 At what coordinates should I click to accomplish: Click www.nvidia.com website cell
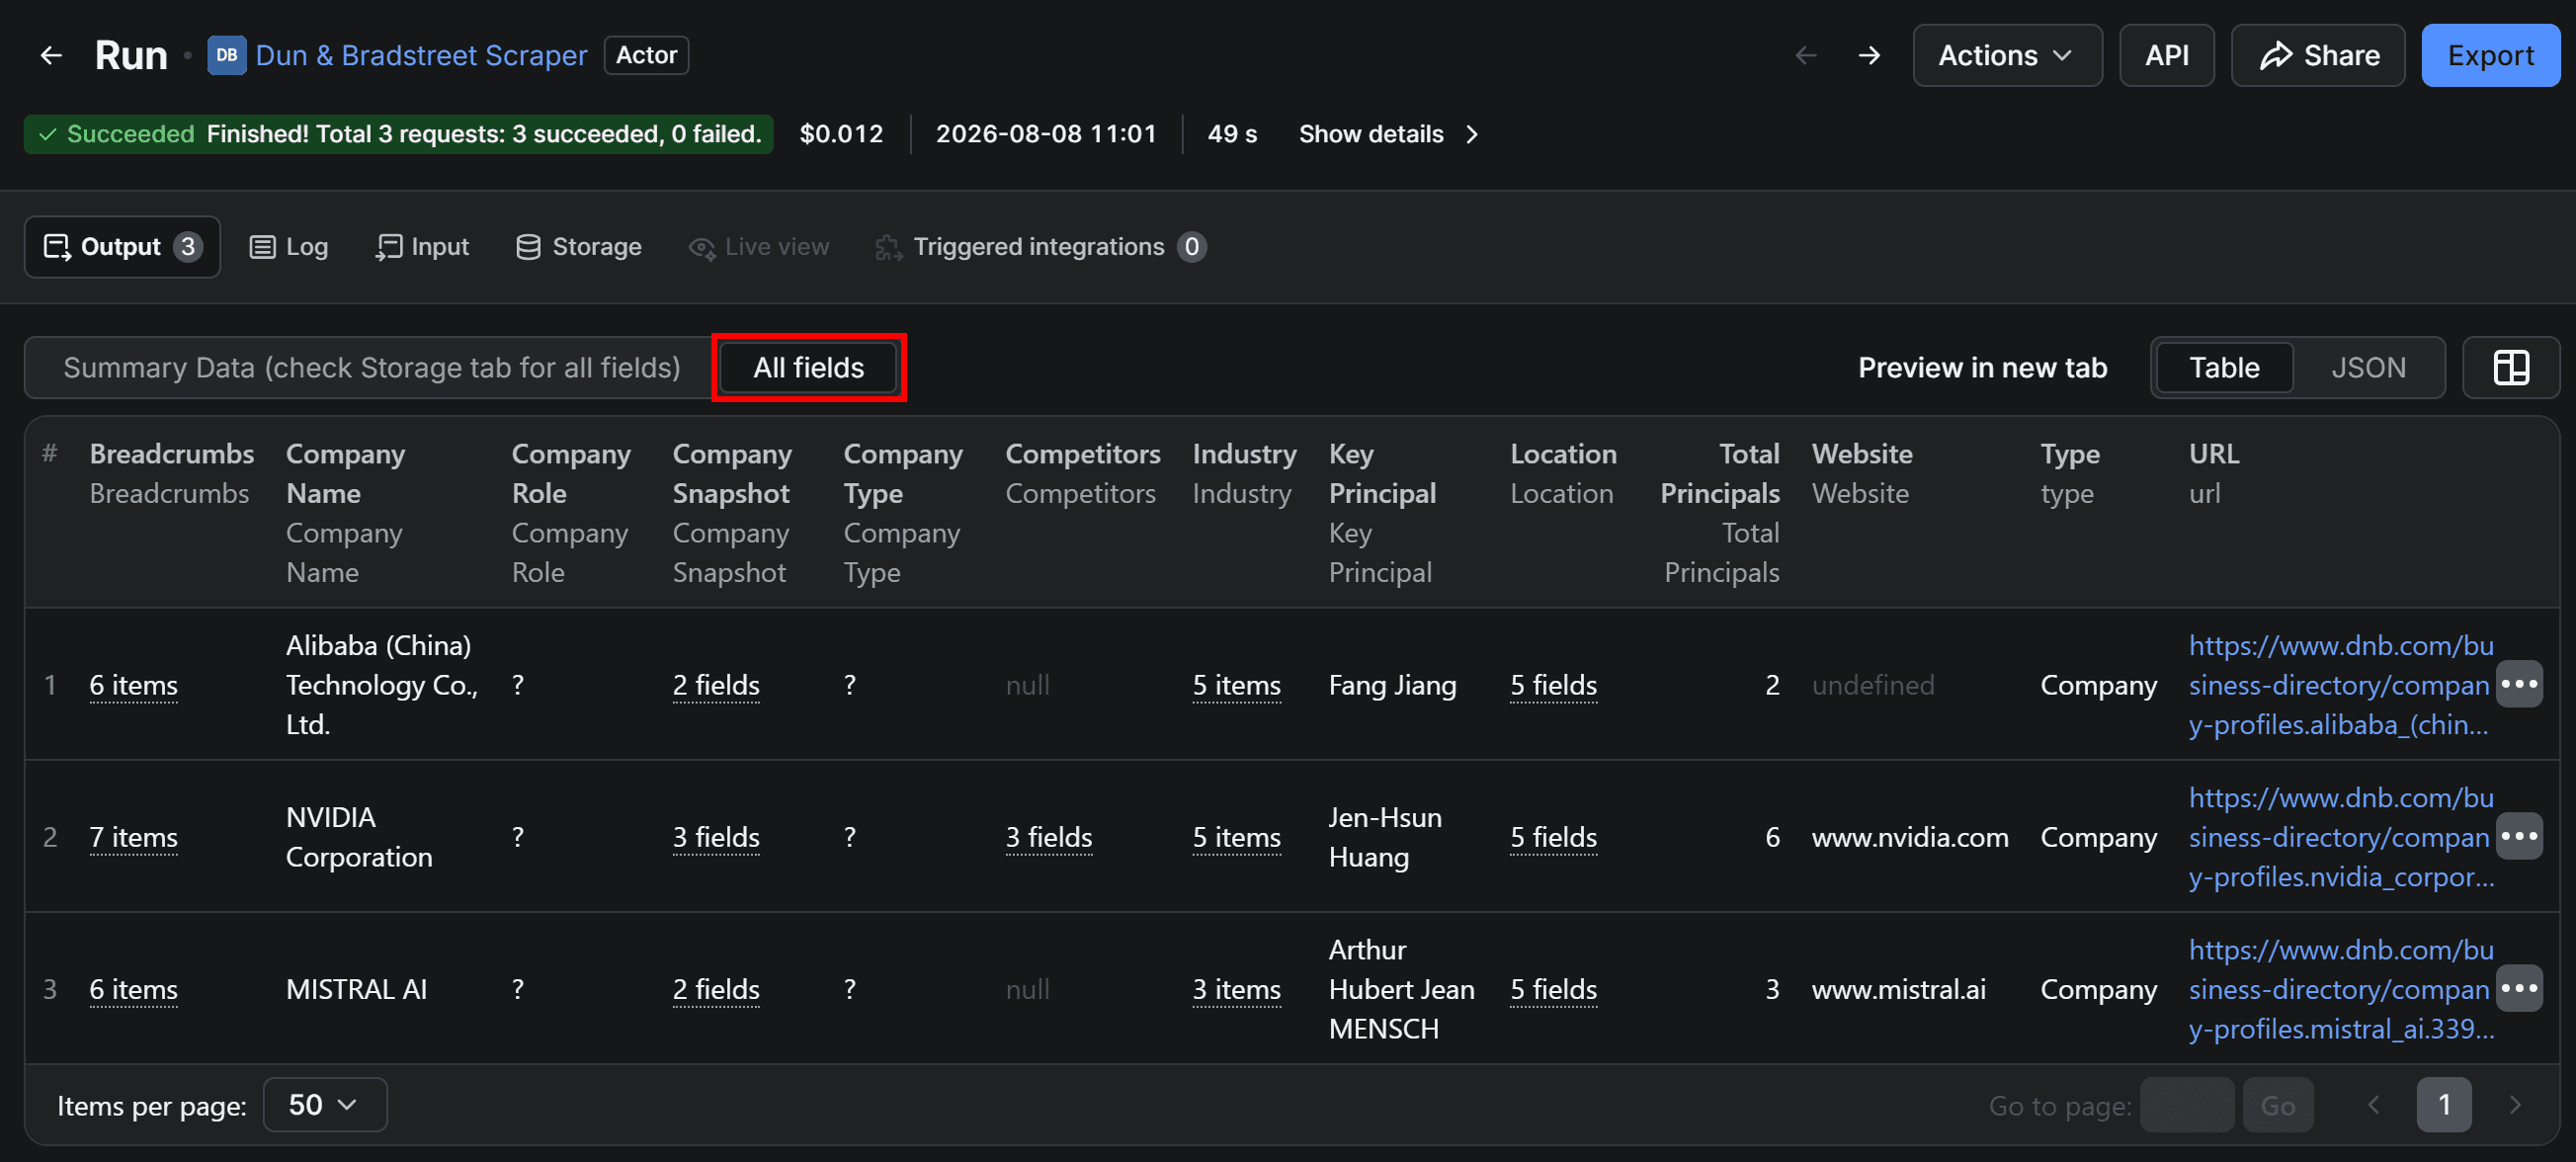(1910, 838)
